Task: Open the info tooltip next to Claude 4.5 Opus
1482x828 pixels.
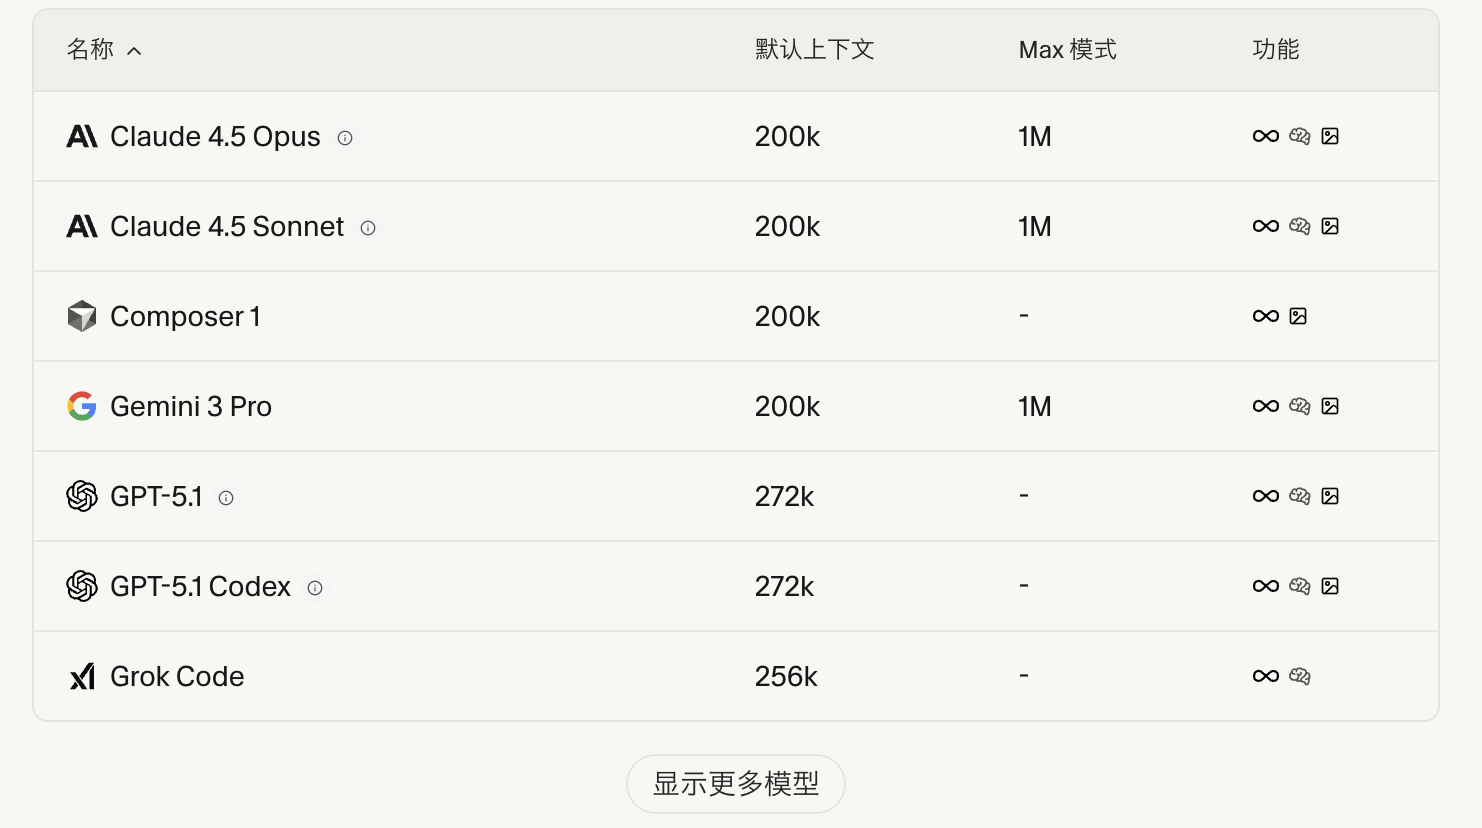Action: pos(344,138)
